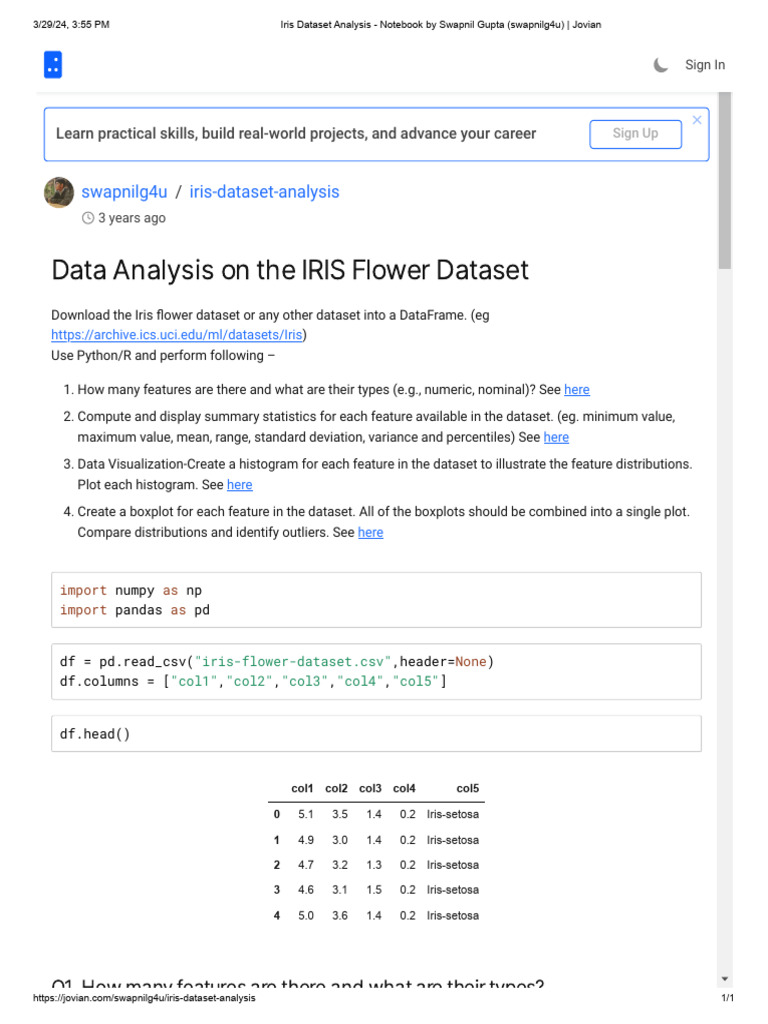This screenshot has height=1024, width=768.
Task: Toggle dark mode moon icon
Action: tap(661, 65)
